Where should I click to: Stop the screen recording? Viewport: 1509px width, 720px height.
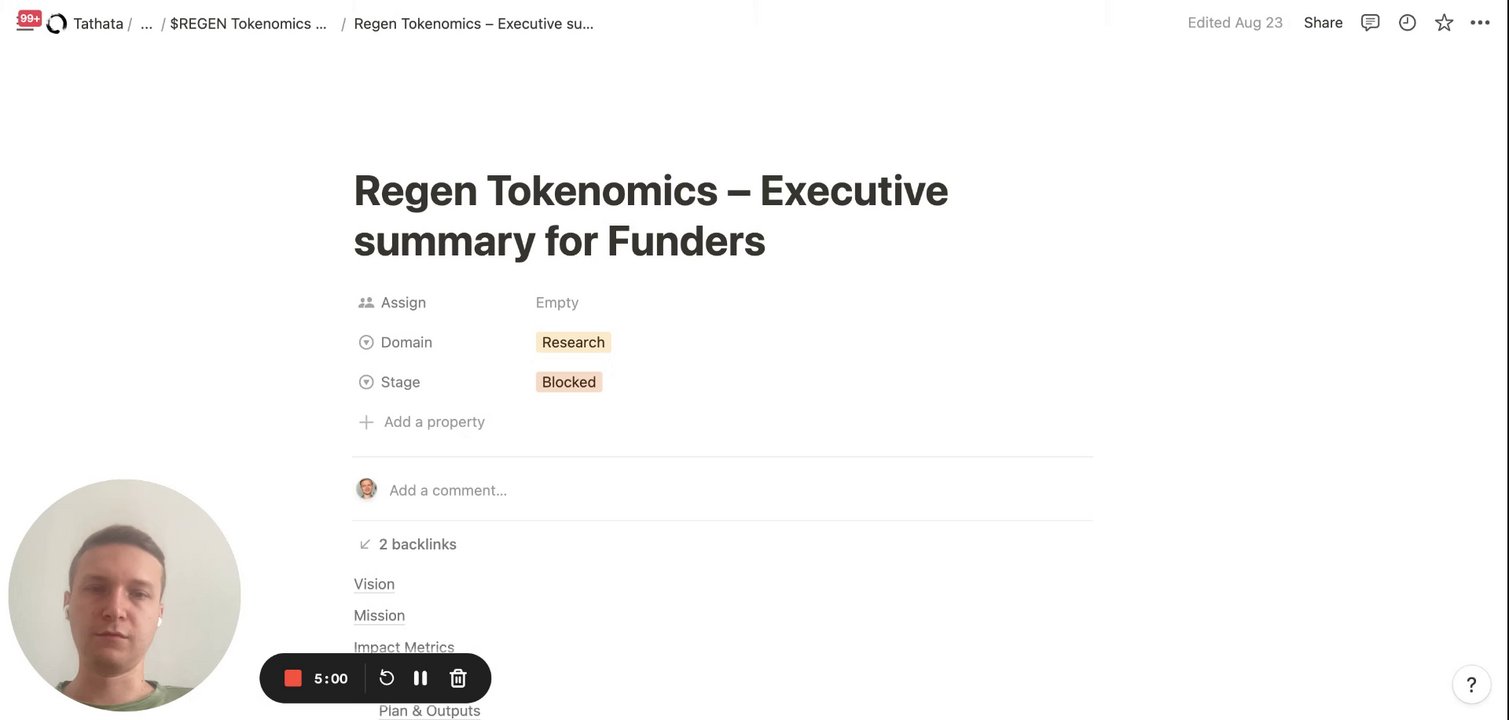293,679
